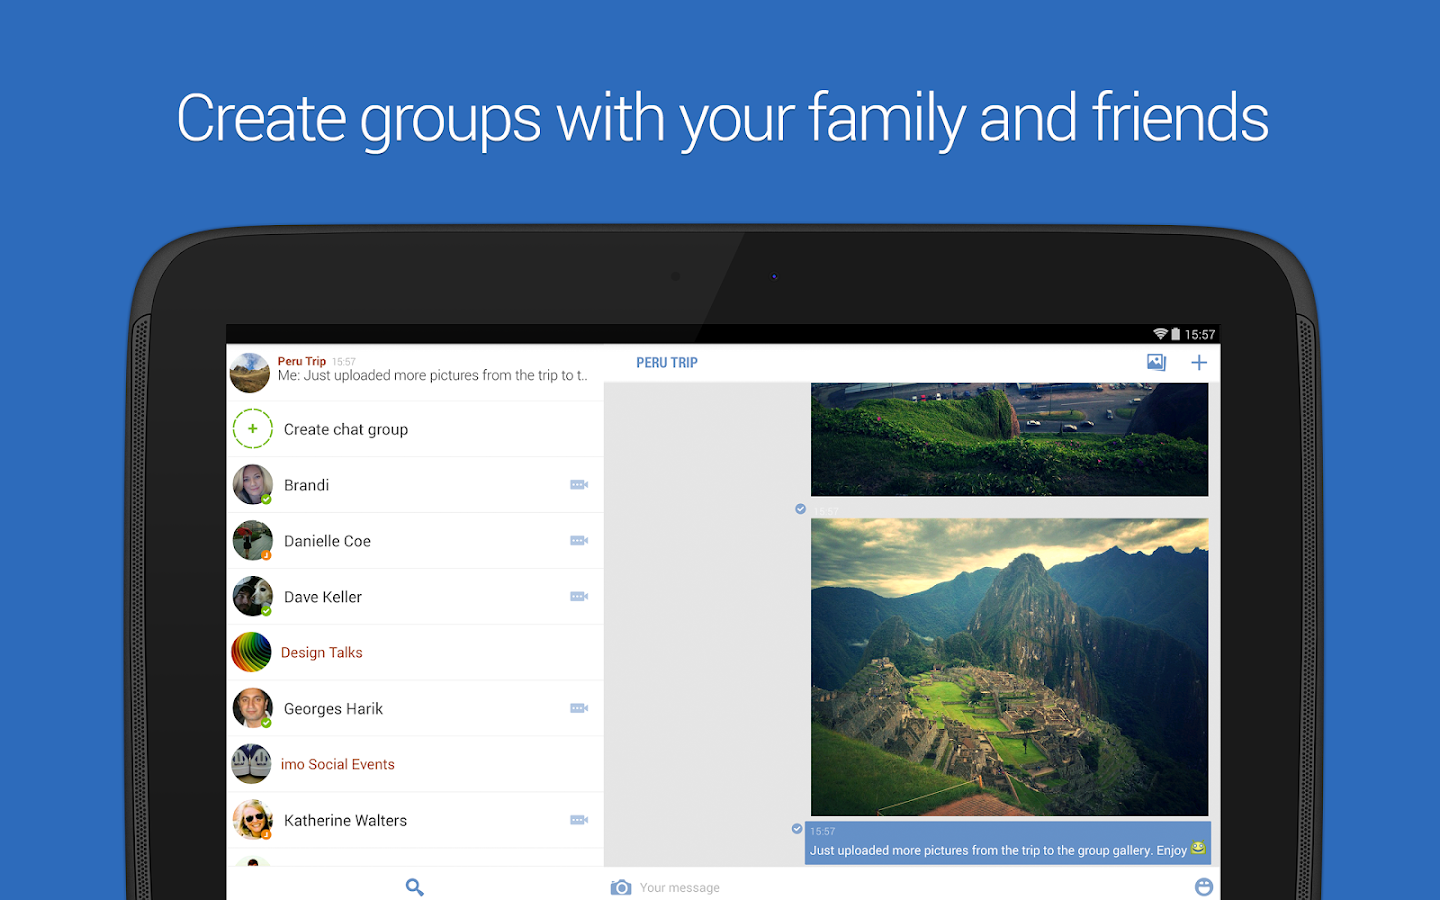
Task: Start video call with Danielle Coe
Action: tap(579, 541)
